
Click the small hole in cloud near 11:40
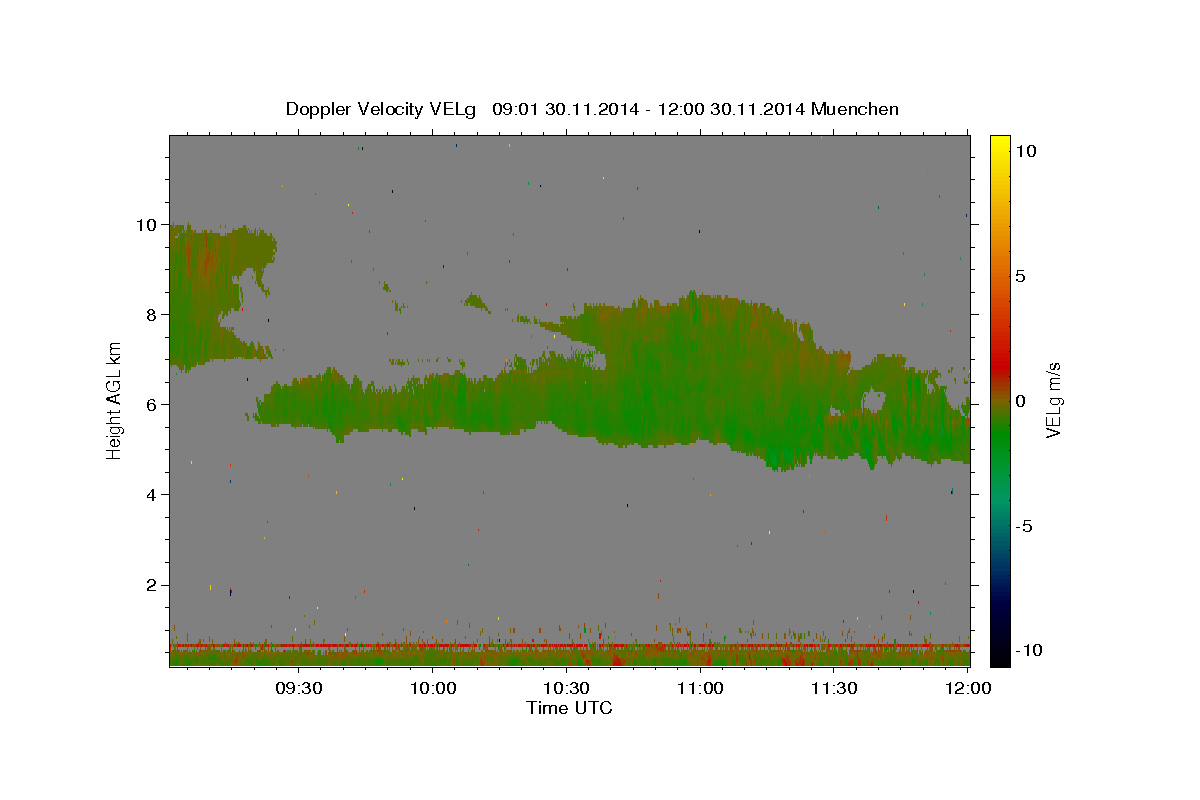(x=873, y=401)
